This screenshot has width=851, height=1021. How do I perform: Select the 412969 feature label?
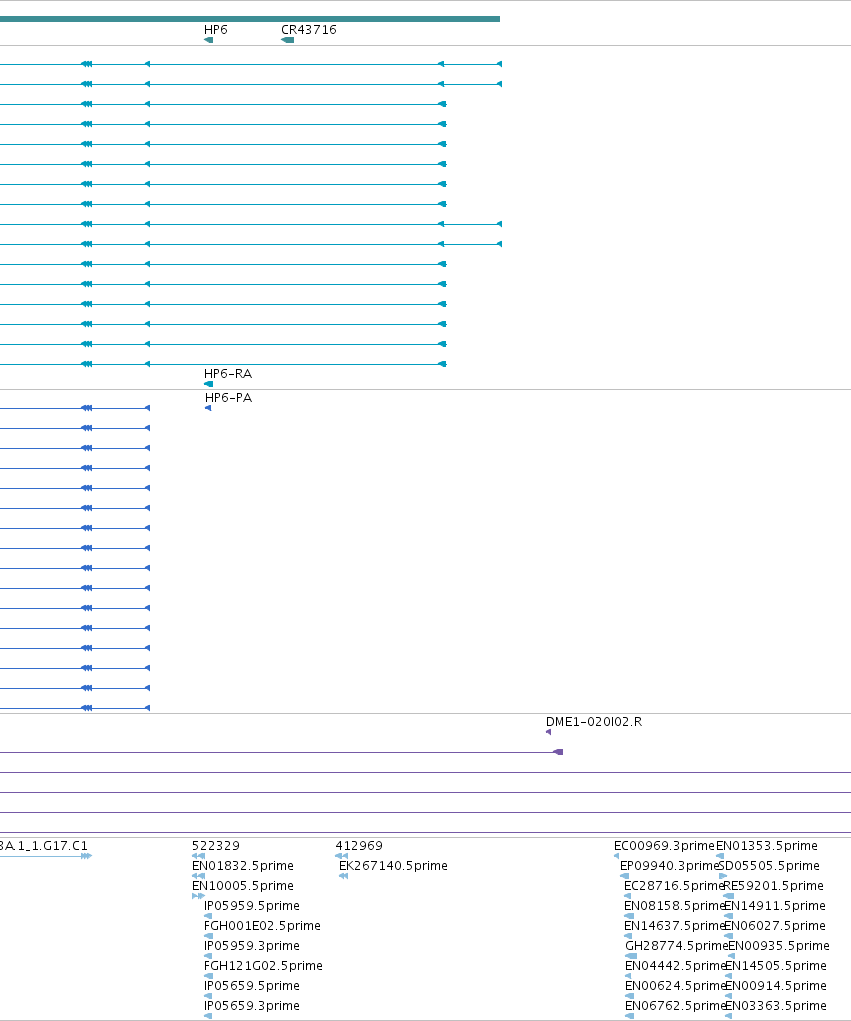[359, 846]
